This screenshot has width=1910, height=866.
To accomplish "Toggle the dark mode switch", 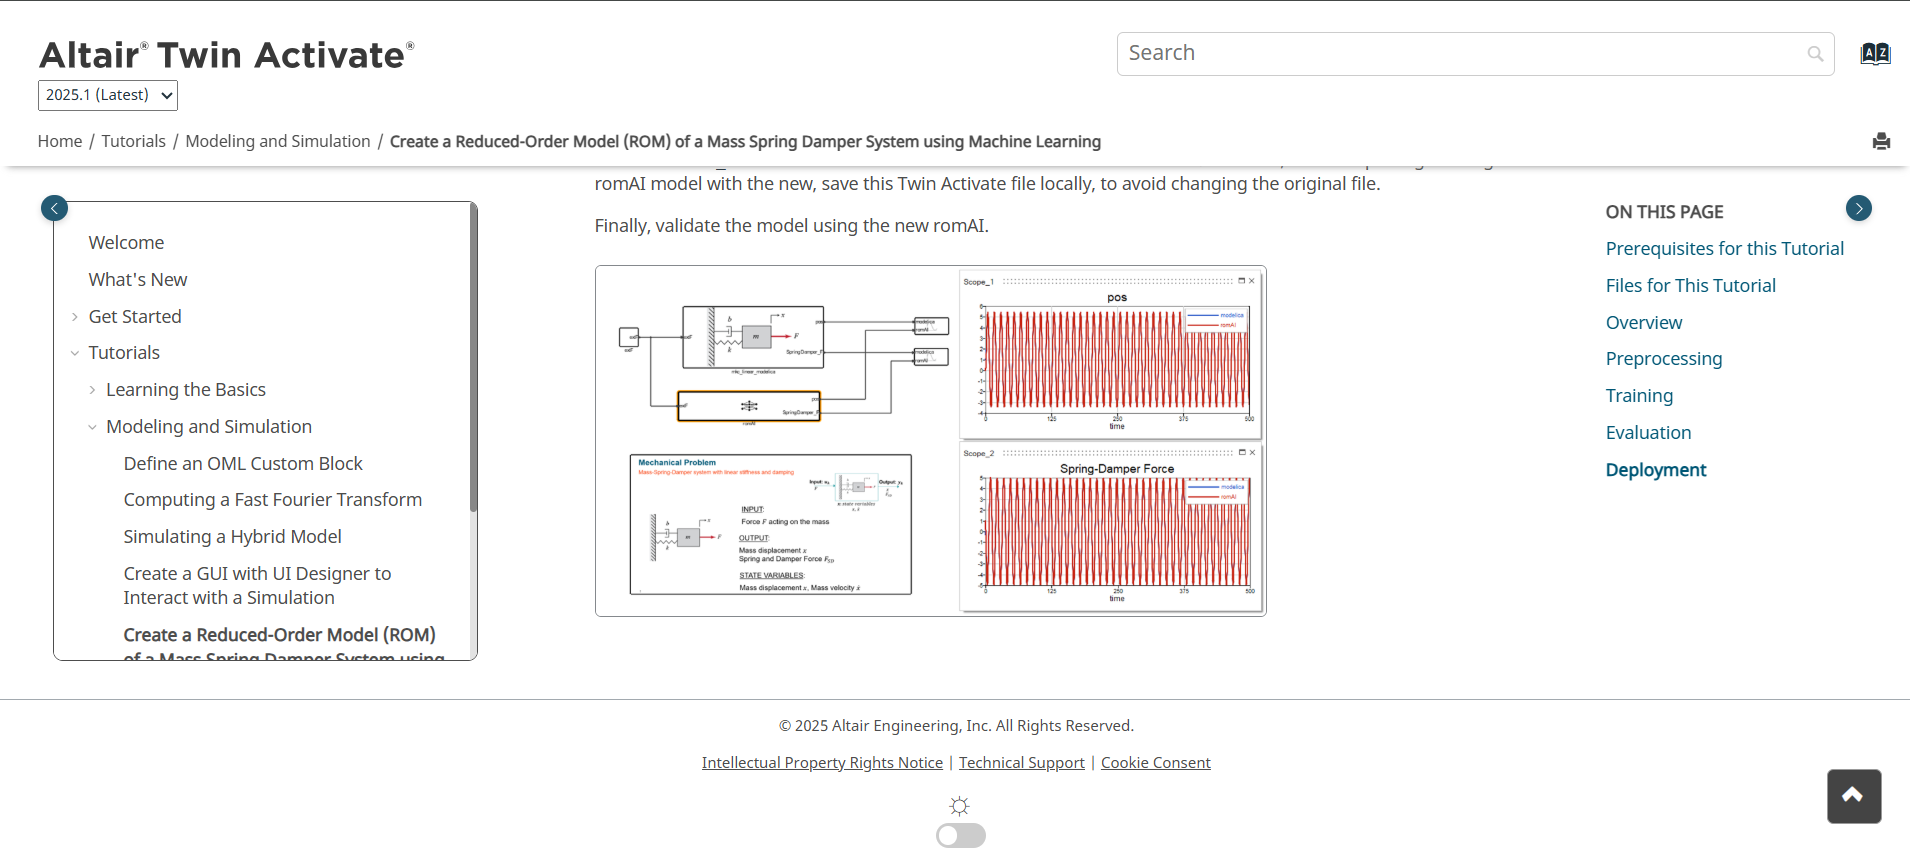I will click(x=961, y=836).
